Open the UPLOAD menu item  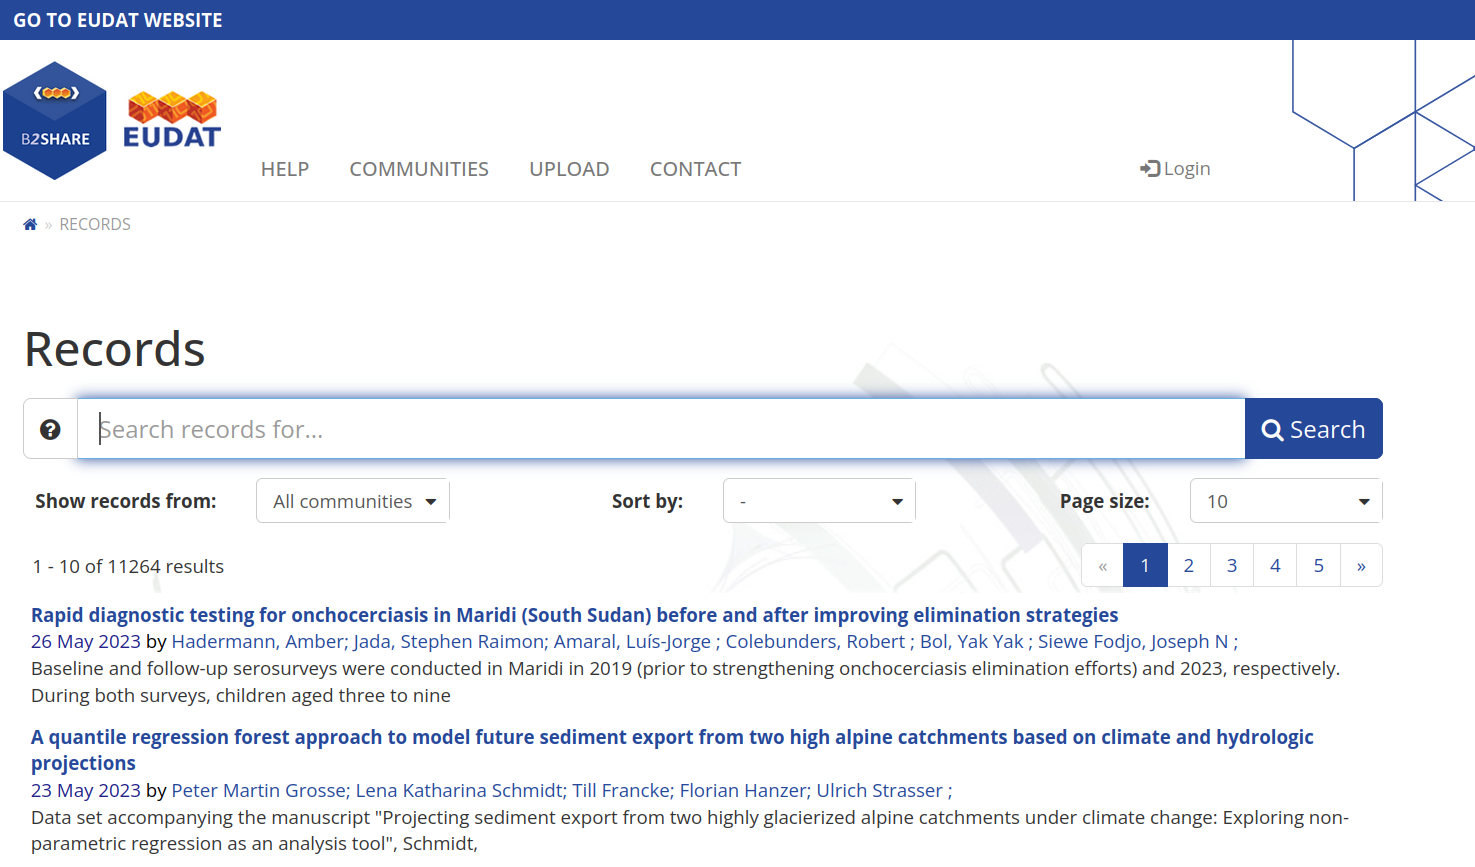tap(569, 168)
